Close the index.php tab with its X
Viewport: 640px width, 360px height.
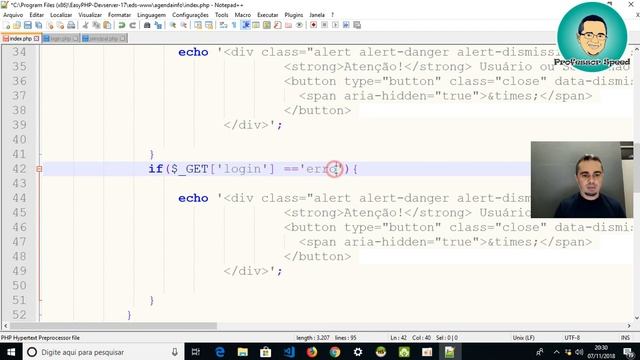(36, 38)
